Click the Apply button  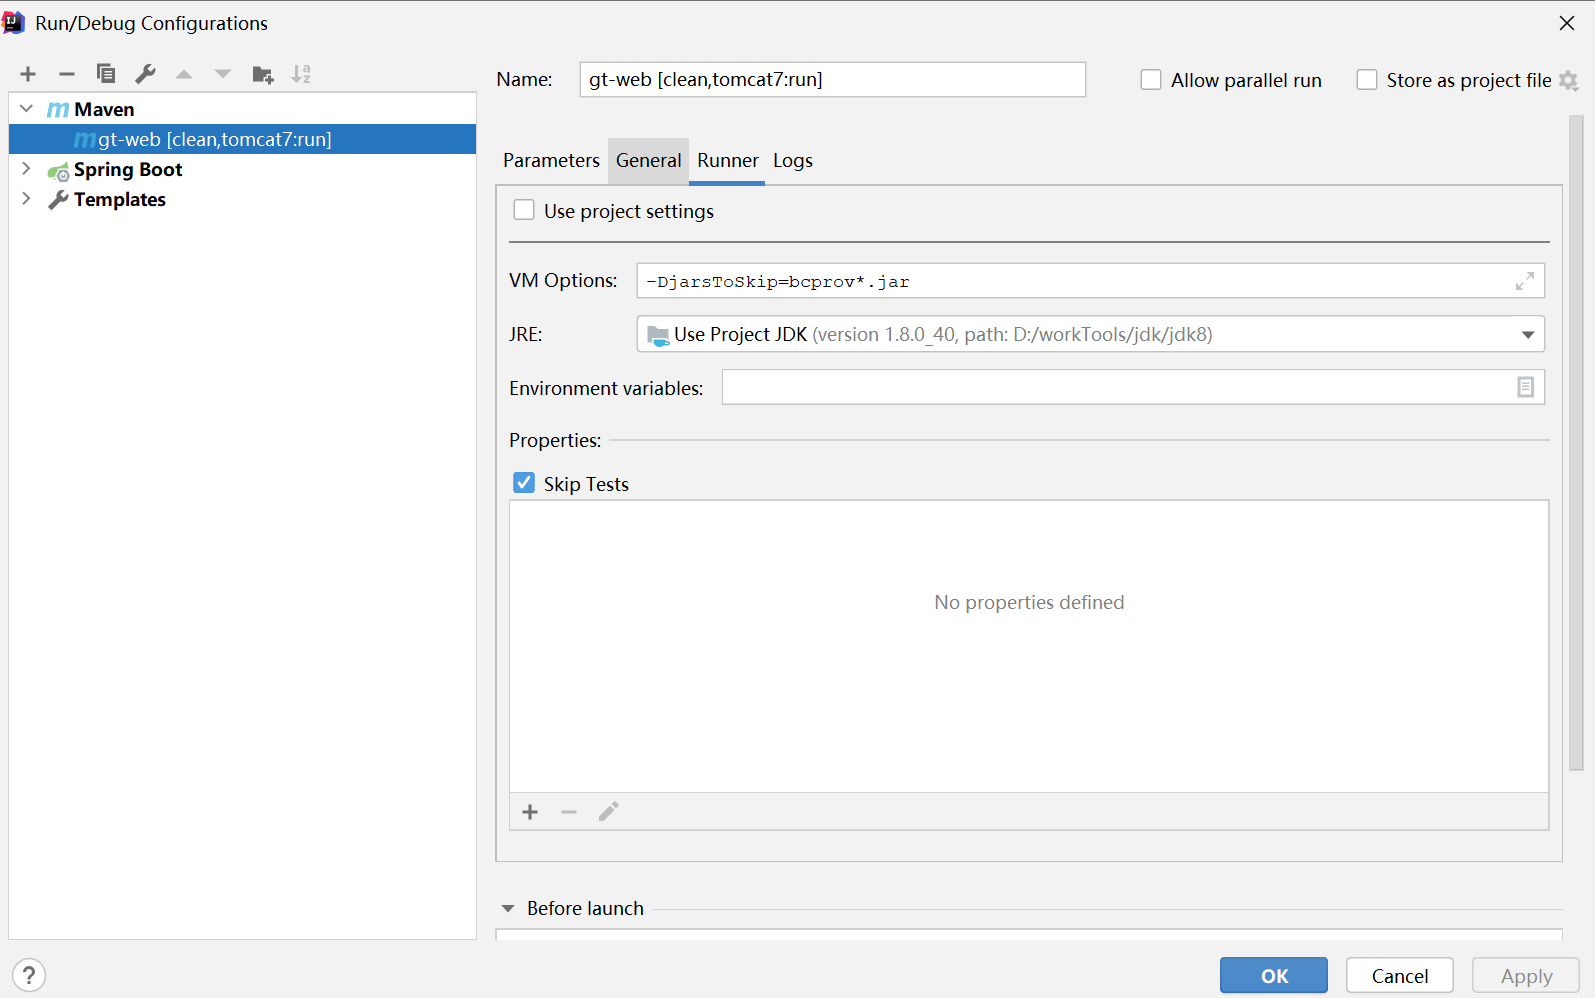(1526, 975)
